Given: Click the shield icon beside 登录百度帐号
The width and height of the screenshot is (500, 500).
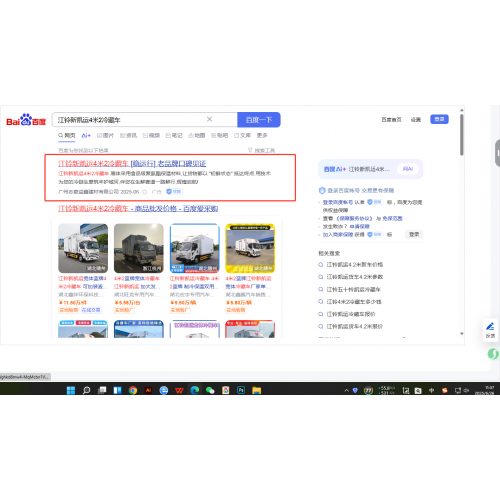Looking at the screenshot, I should coord(322,190).
